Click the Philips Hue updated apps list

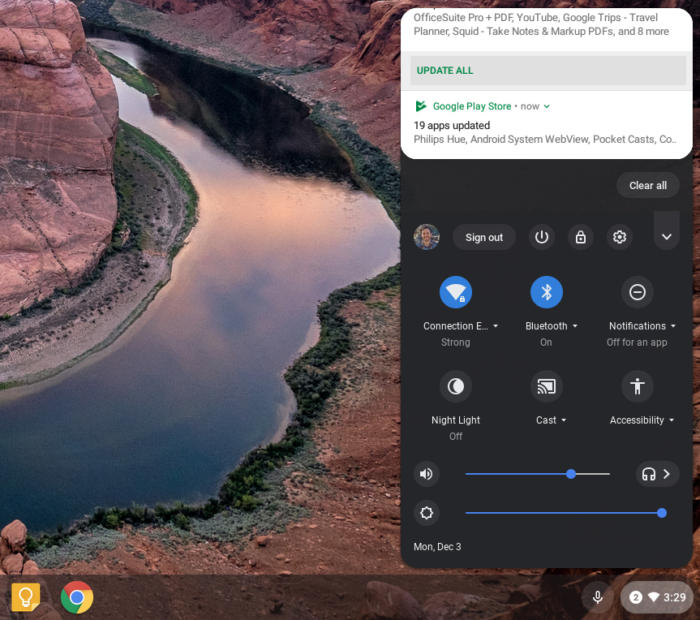tap(545, 140)
